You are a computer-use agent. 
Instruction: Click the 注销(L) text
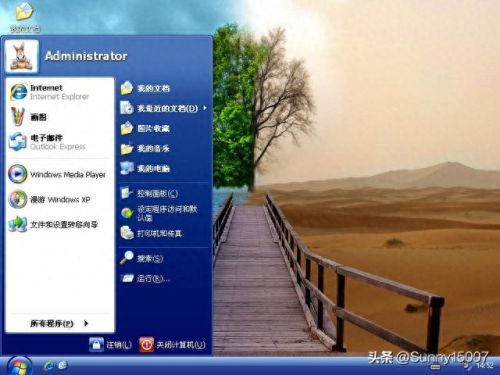pyautogui.click(x=119, y=345)
